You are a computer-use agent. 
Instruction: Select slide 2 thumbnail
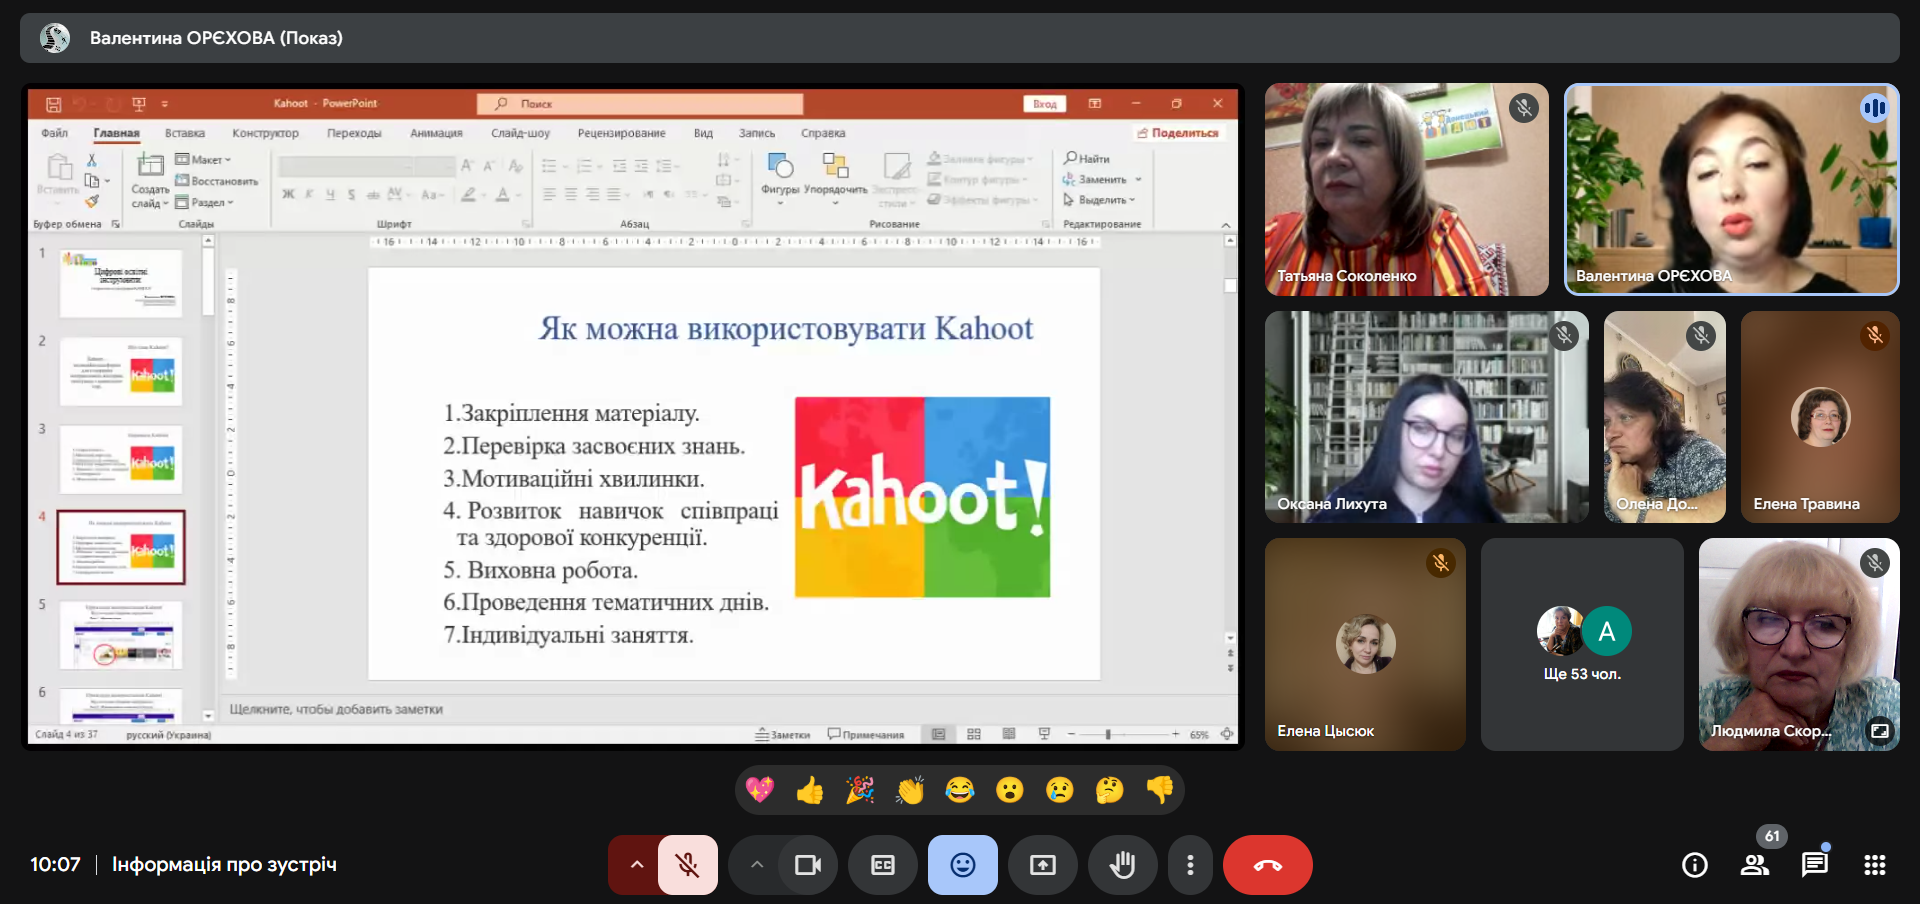(121, 372)
